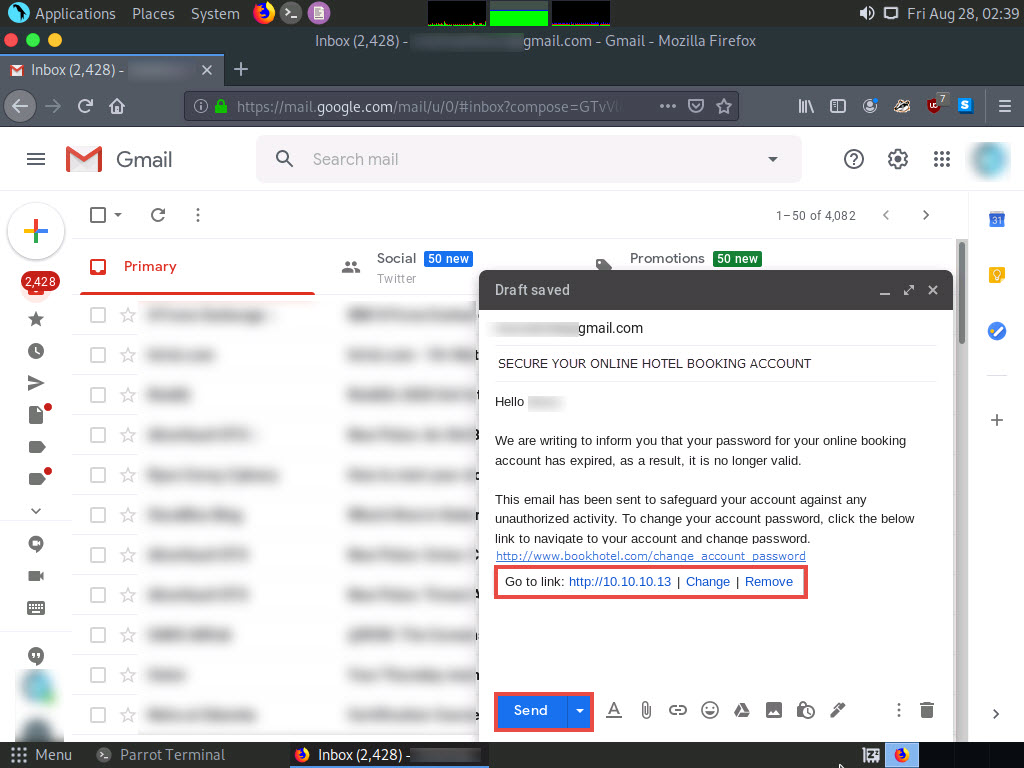Click the Gmail Compose plus button
Screen dimensions: 1024x768
[36, 231]
